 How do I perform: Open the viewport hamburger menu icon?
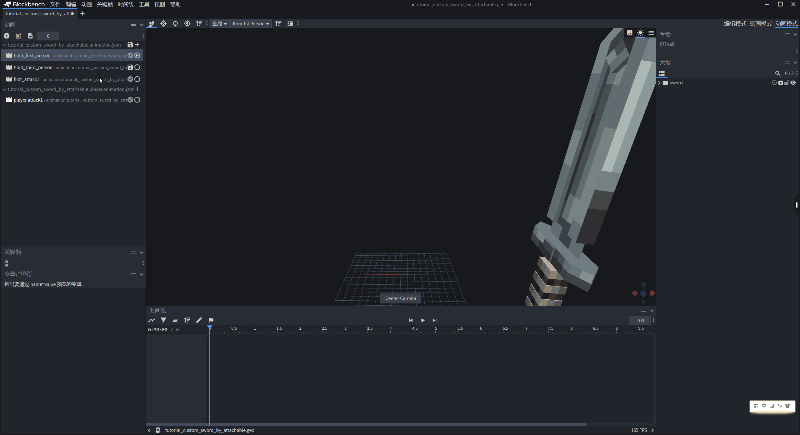pyautogui.click(x=651, y=33)
